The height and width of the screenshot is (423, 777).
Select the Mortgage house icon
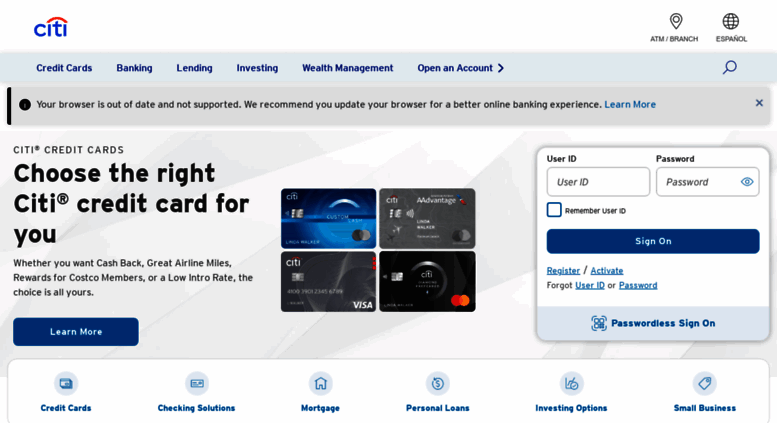321,383
